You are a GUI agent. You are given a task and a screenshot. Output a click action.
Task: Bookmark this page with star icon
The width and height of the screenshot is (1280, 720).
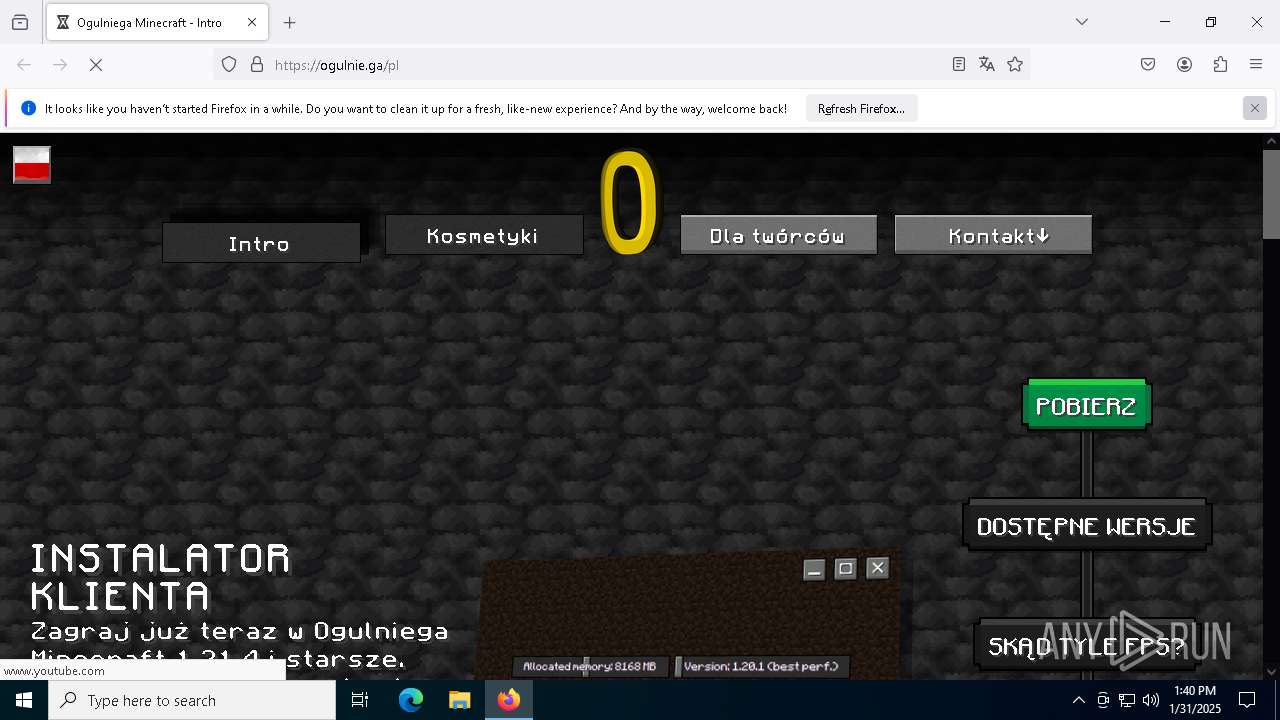pos(1015,65)
